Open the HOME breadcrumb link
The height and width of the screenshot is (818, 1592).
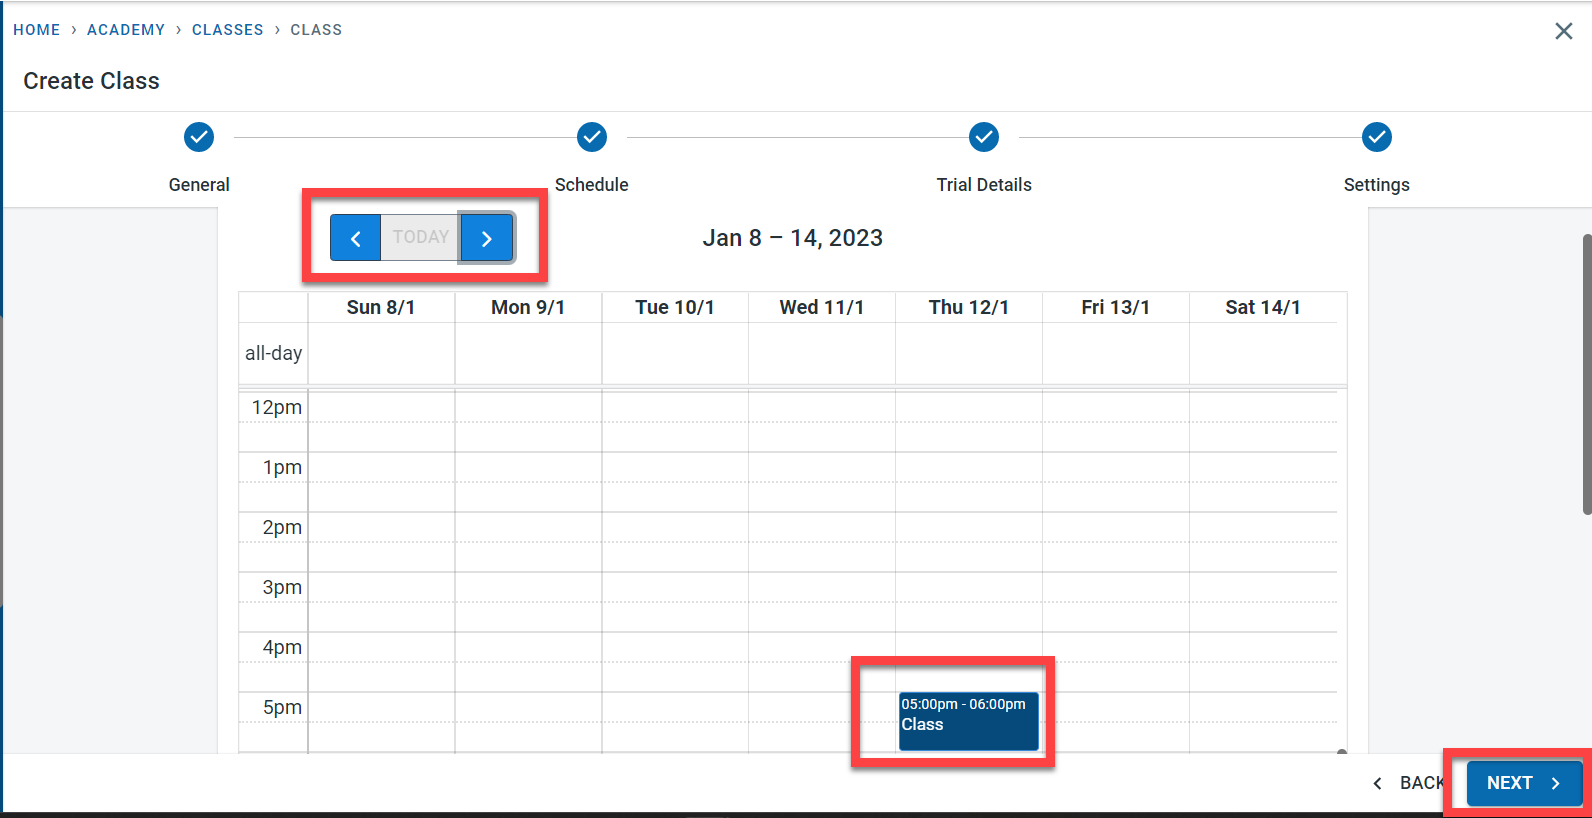[37, 30]
